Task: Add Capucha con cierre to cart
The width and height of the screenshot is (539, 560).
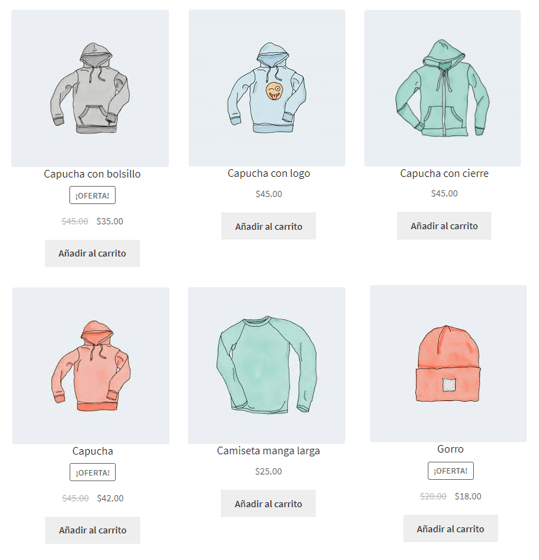Action: tap(444, 226)
